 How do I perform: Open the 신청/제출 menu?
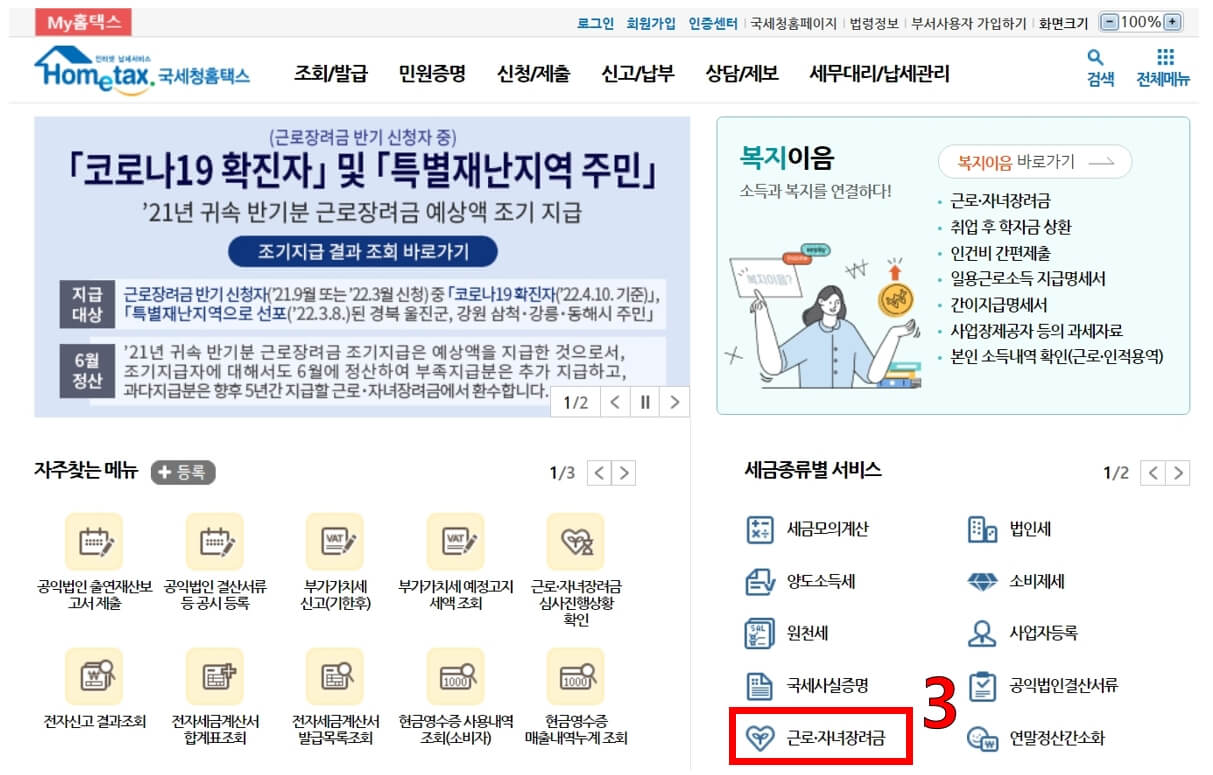[533, 73]
